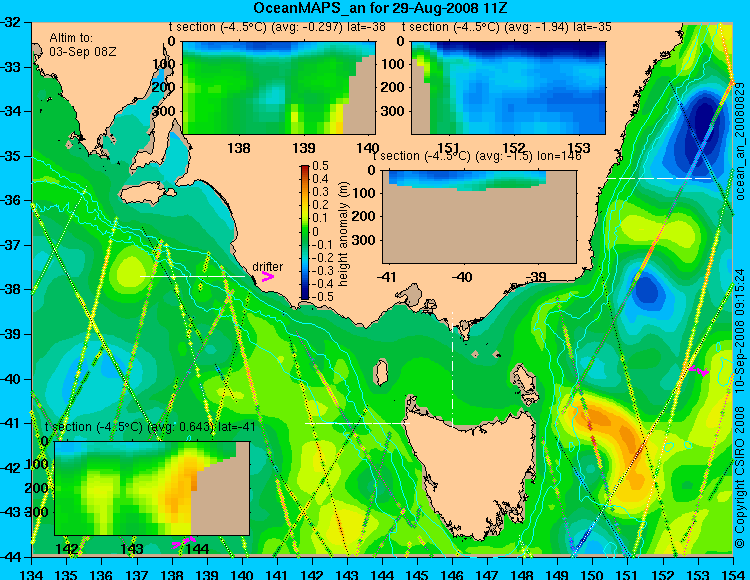Click the height anomaly color bar
This screenshot has height=580, width=750.
(x=305, y=232)
